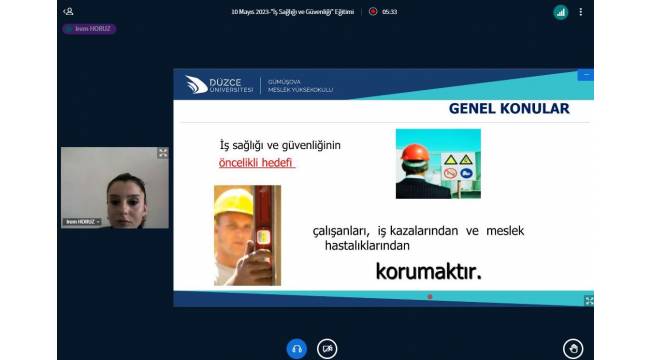Click the connection status signal icon
This screenshot has height=360, width=650.
(x=560, y=12)
